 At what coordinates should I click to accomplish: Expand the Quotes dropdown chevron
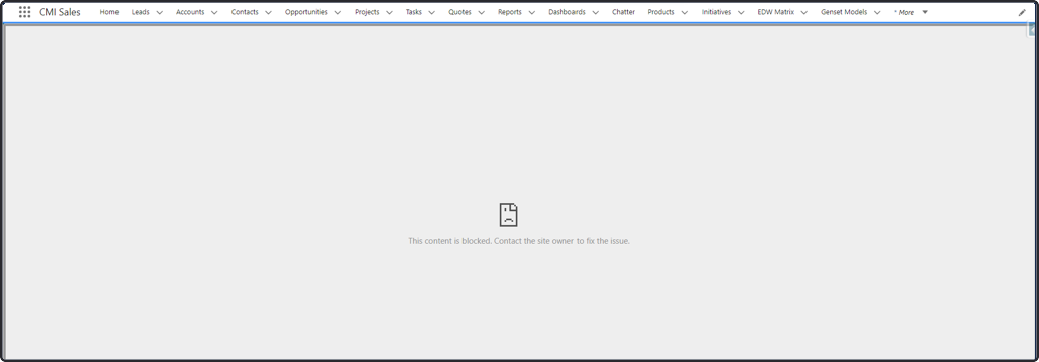pos(482,13)
